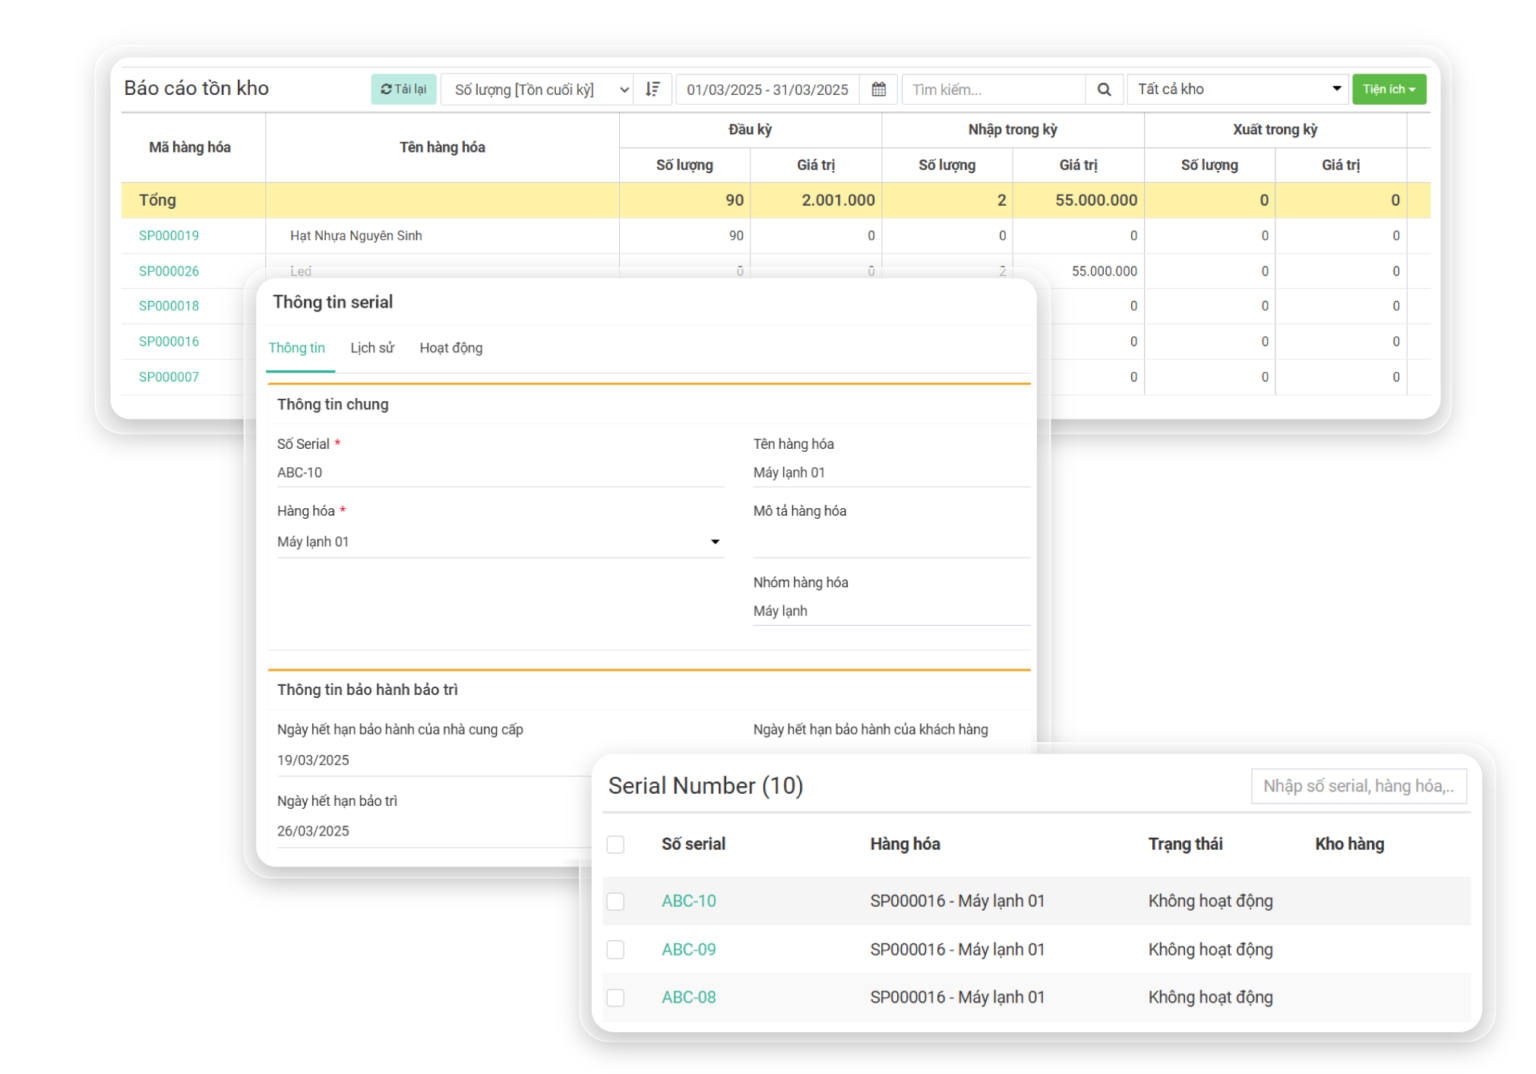Select the Thông tin tab
1536x1074 pixels.
(297, 348)
